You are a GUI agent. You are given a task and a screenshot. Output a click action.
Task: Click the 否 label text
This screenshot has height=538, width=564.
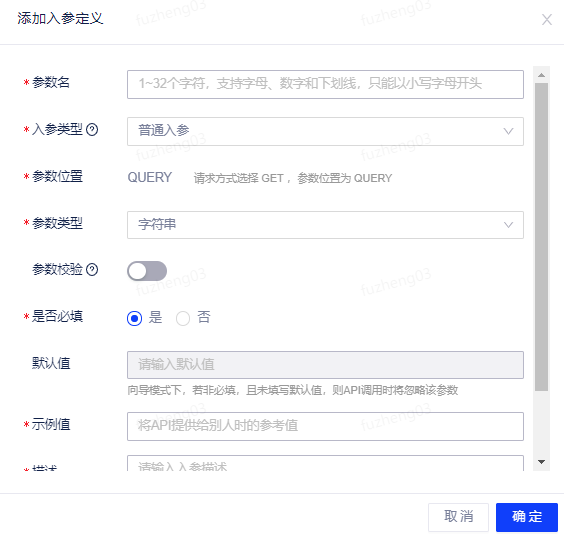point(204,317)
